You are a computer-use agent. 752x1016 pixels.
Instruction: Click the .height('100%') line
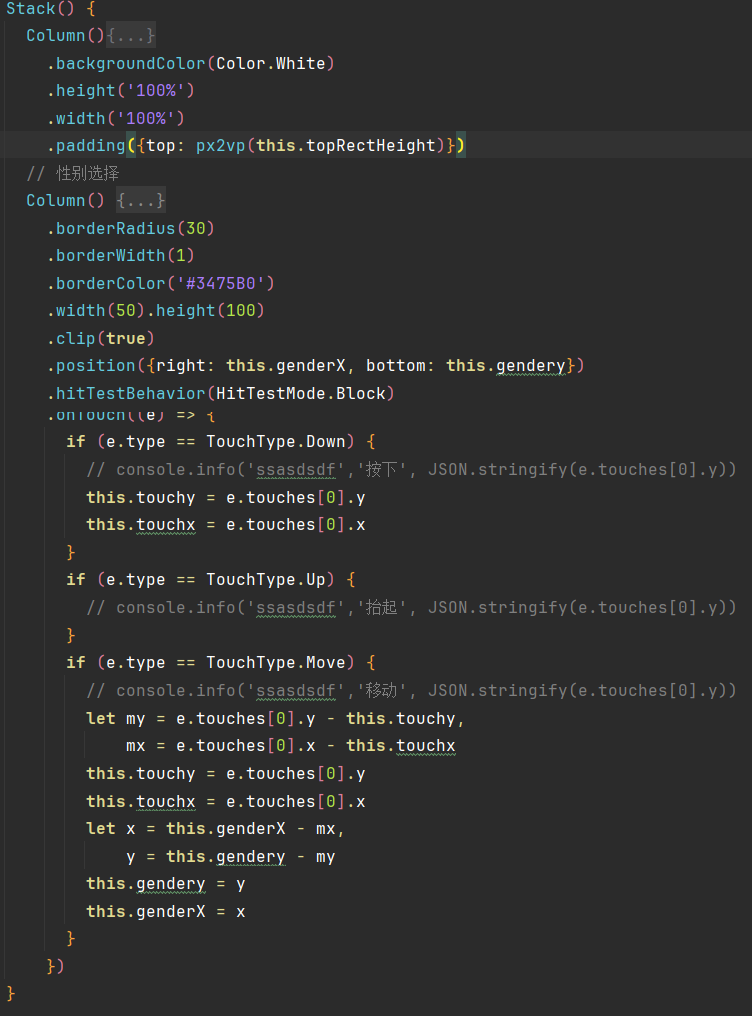tap(120, 91)
